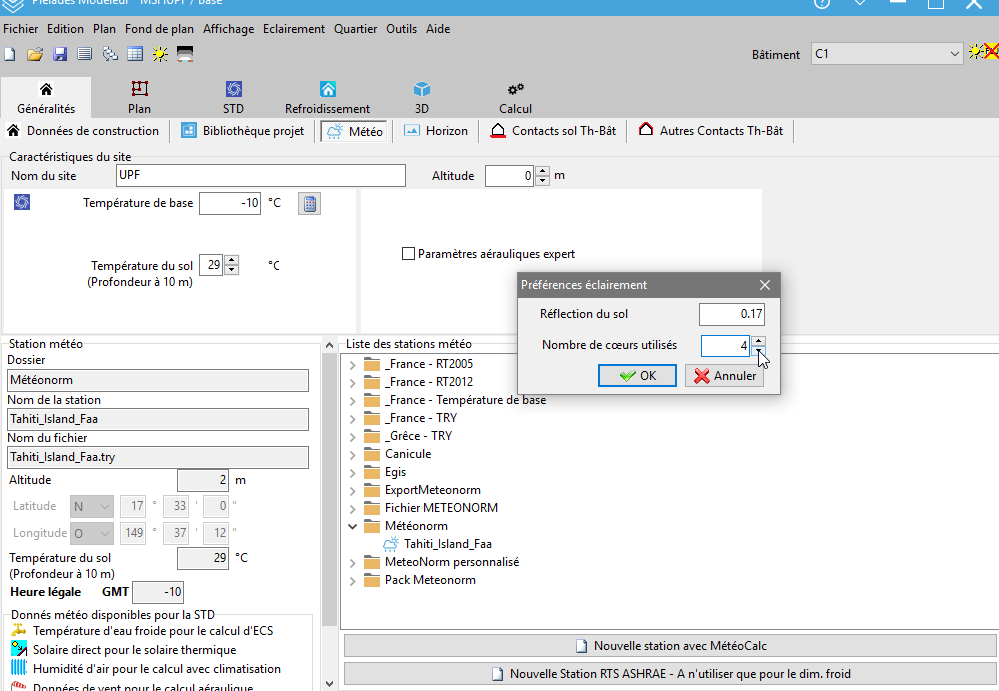
Task: Open Contacts sol Th-Bât section
Action: [553, 131]
